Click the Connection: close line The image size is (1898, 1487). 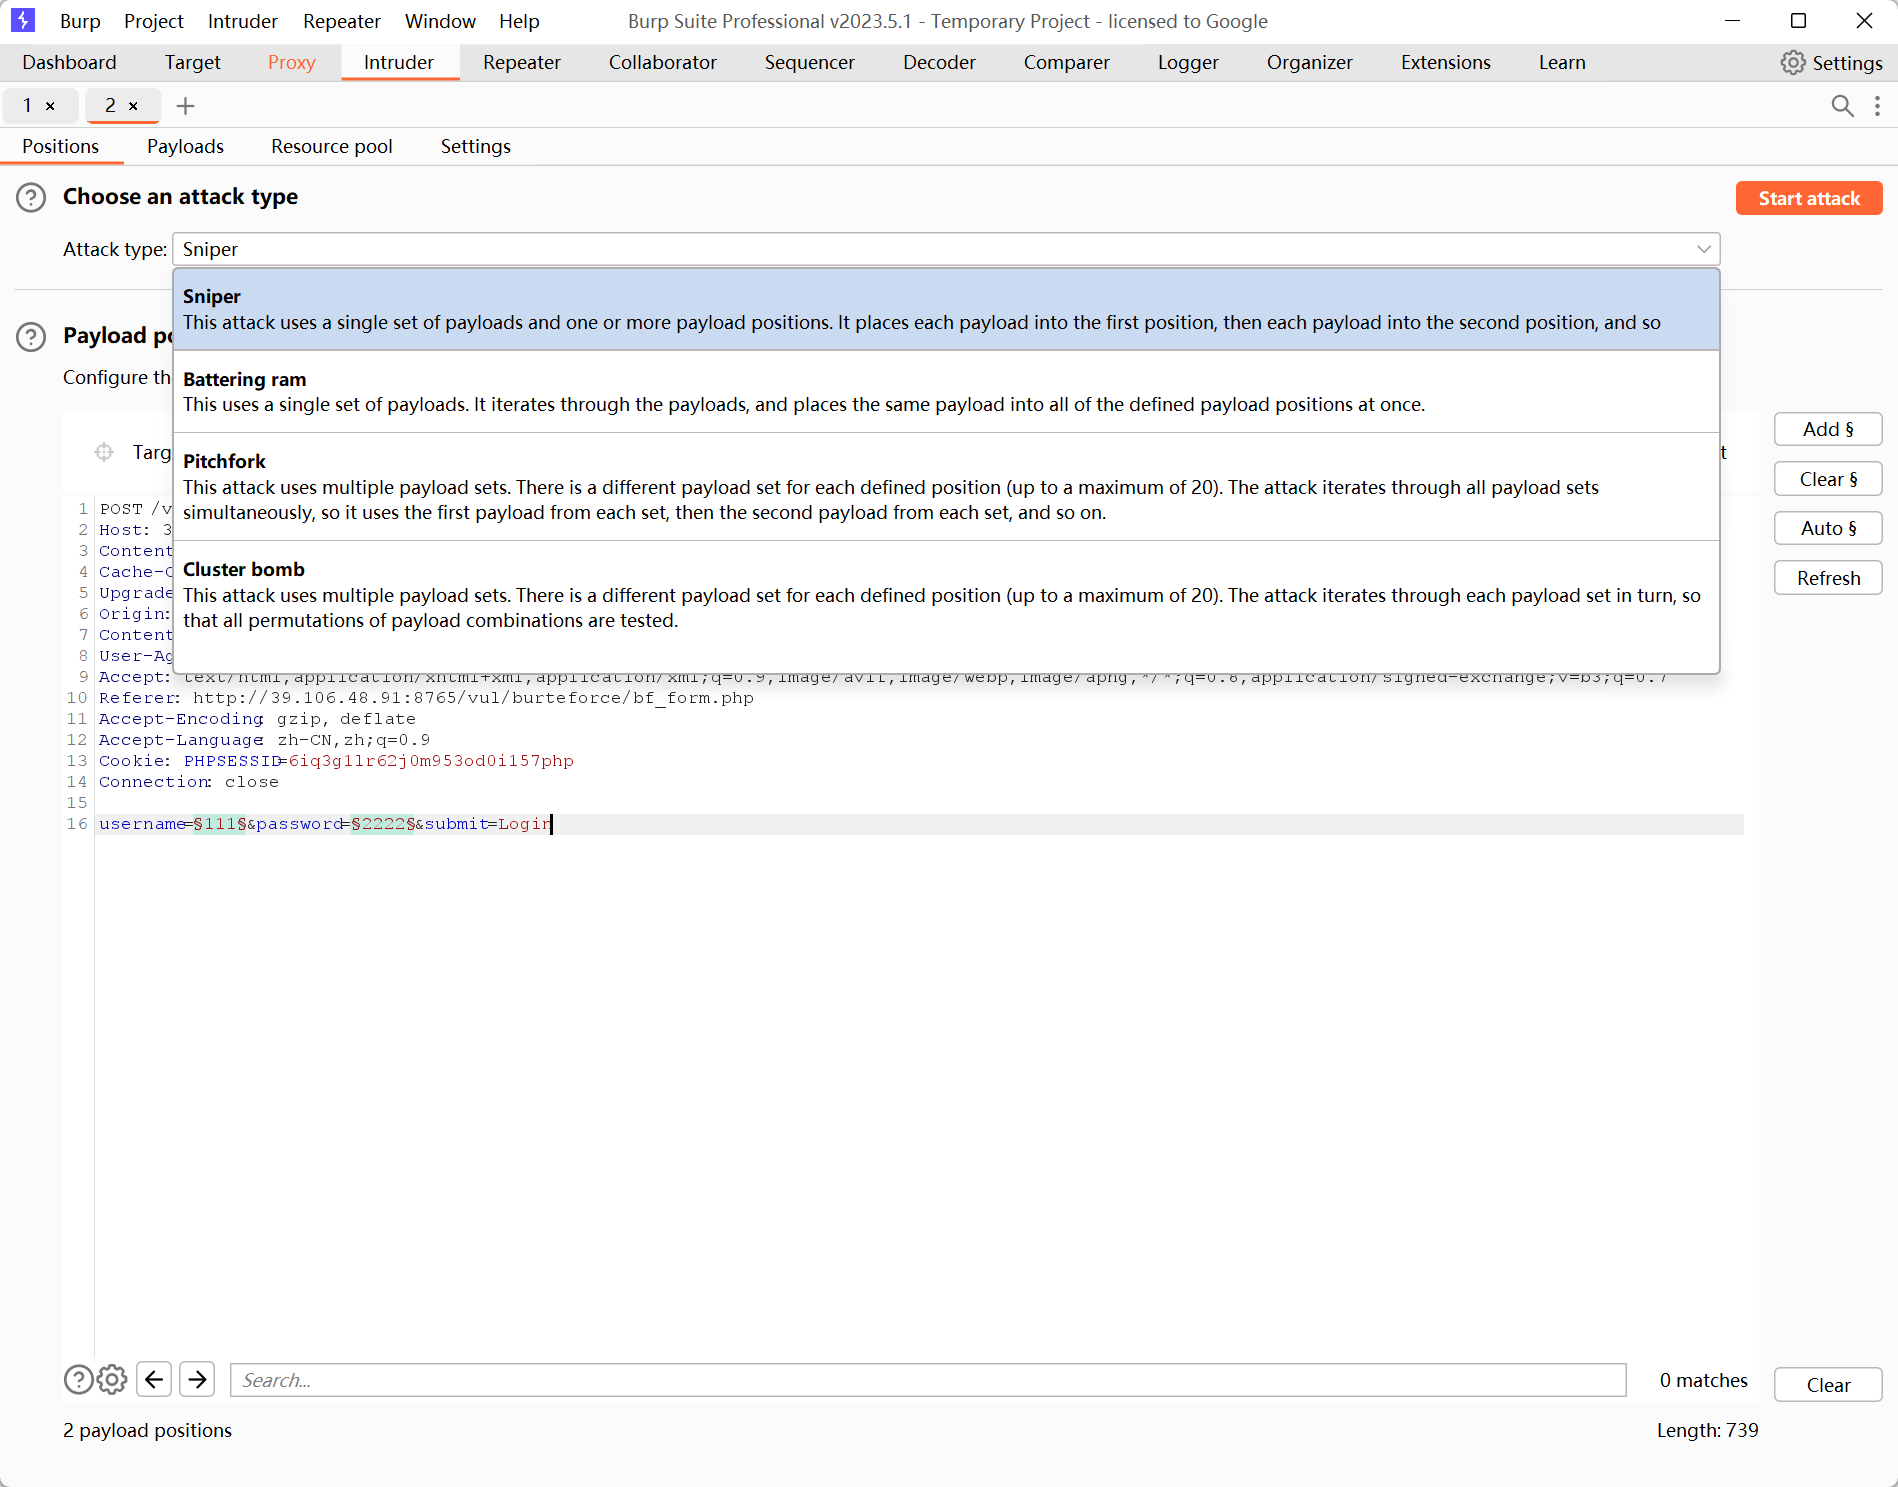click(188, 782)
